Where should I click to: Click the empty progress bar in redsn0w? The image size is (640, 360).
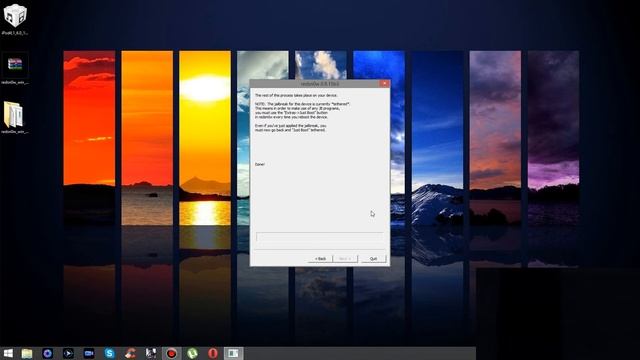(320, 237)
